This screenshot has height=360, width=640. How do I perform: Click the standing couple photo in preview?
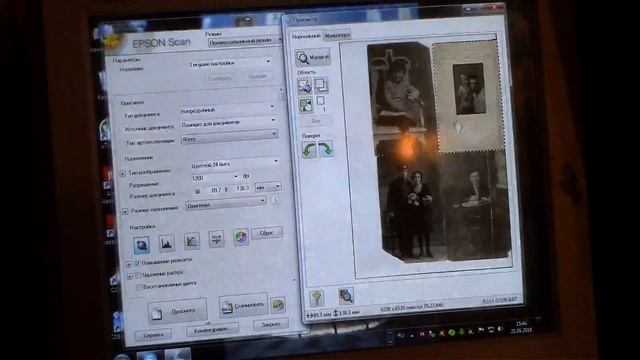pos(411,207)
